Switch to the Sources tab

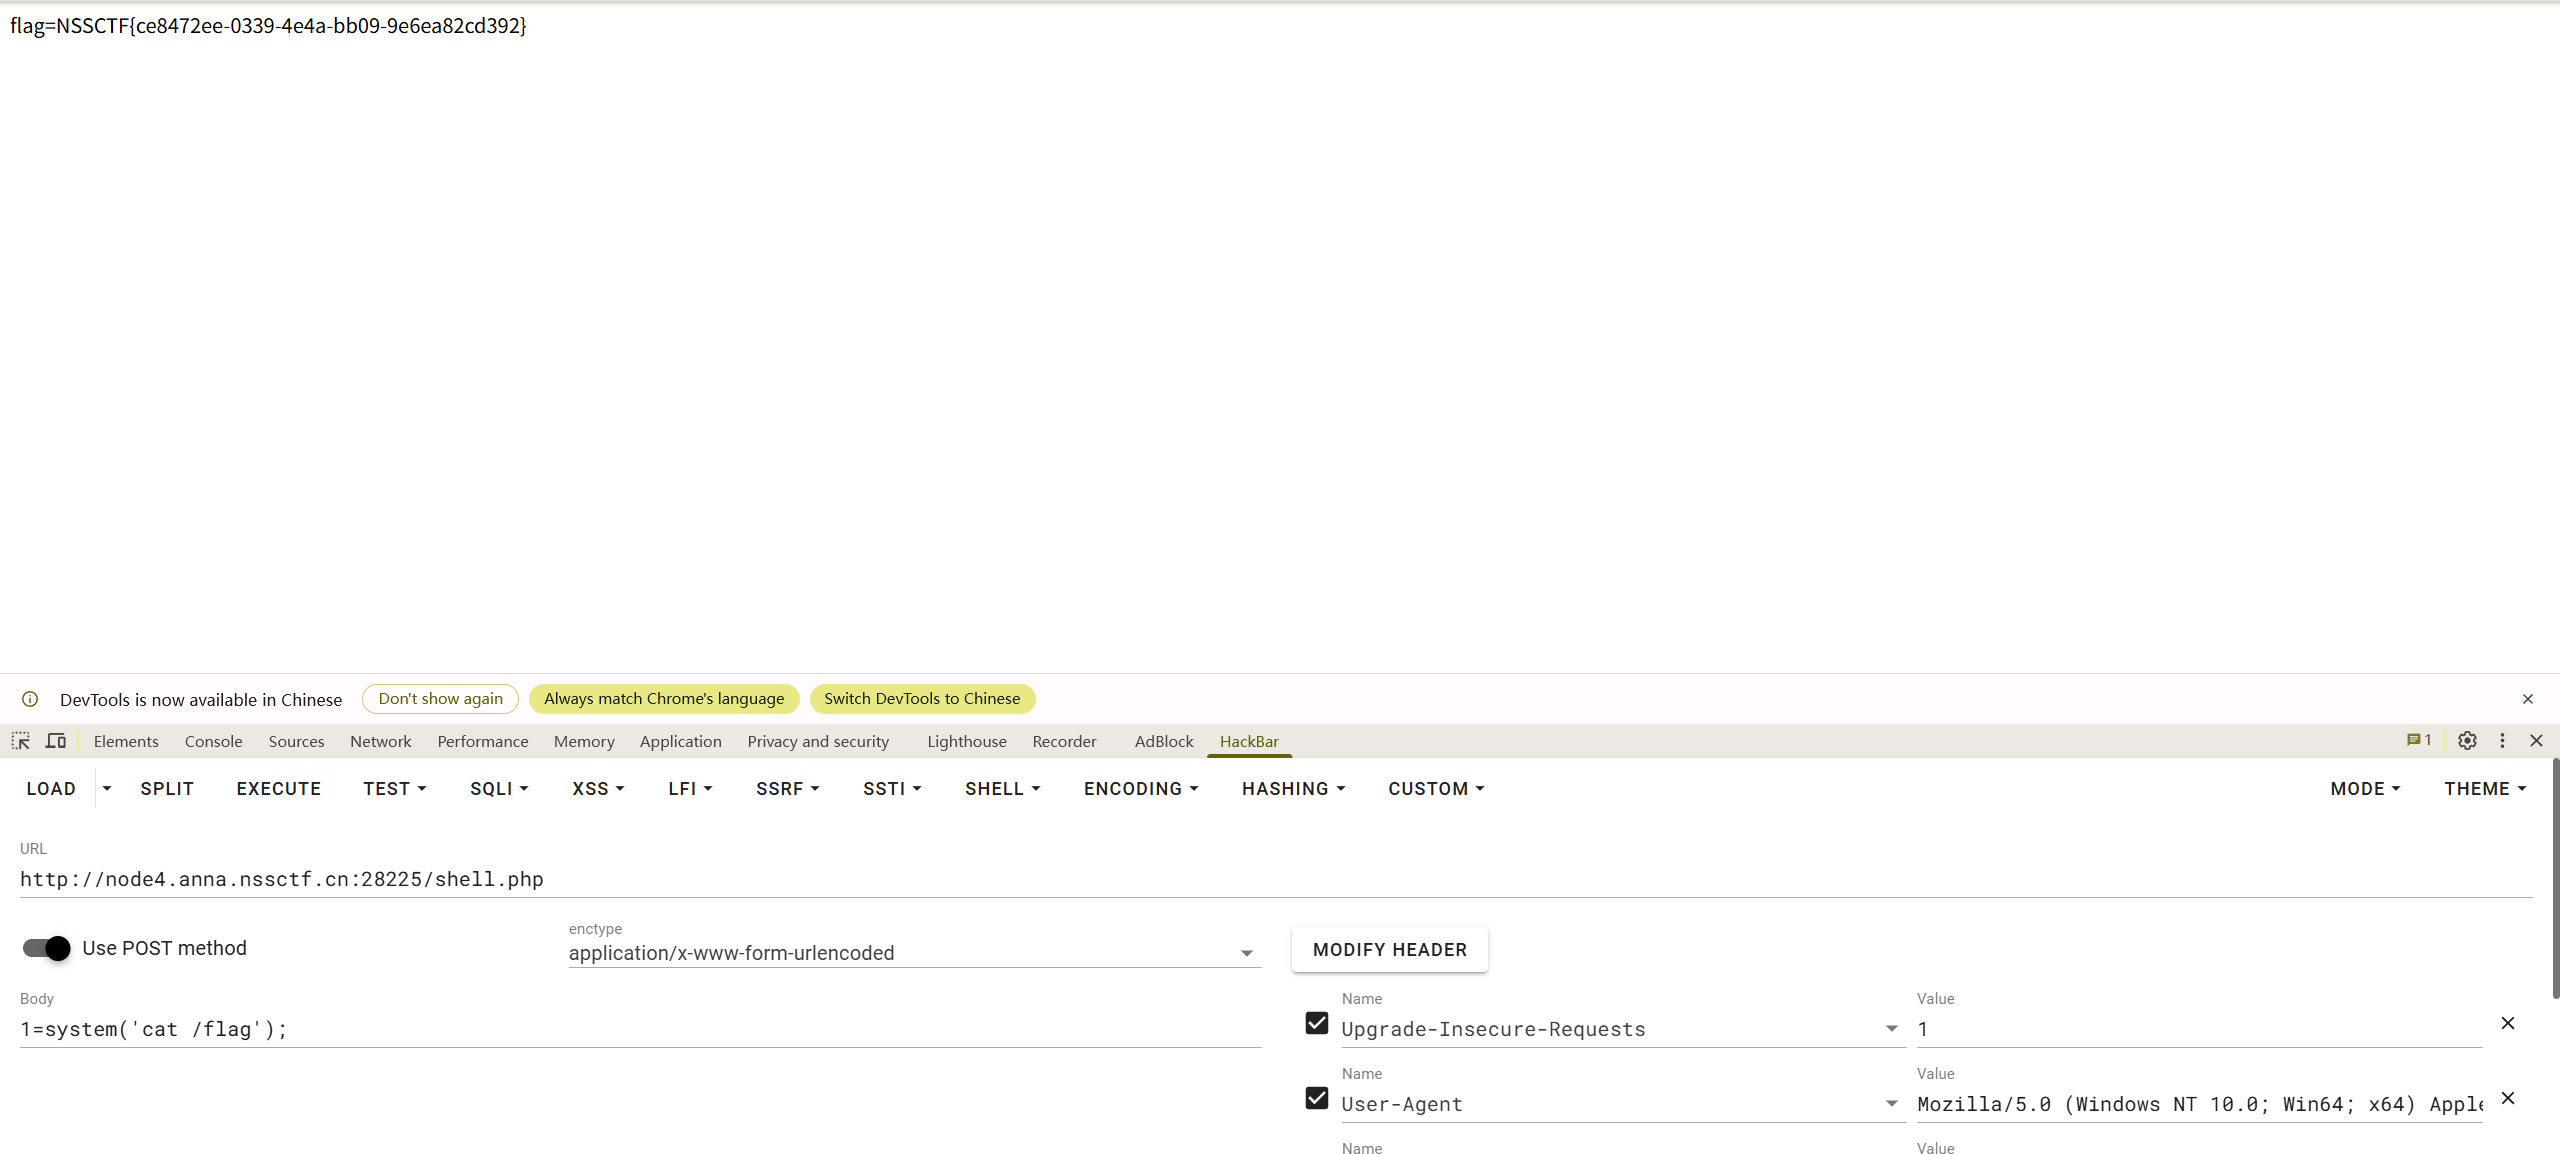(296, 741)
